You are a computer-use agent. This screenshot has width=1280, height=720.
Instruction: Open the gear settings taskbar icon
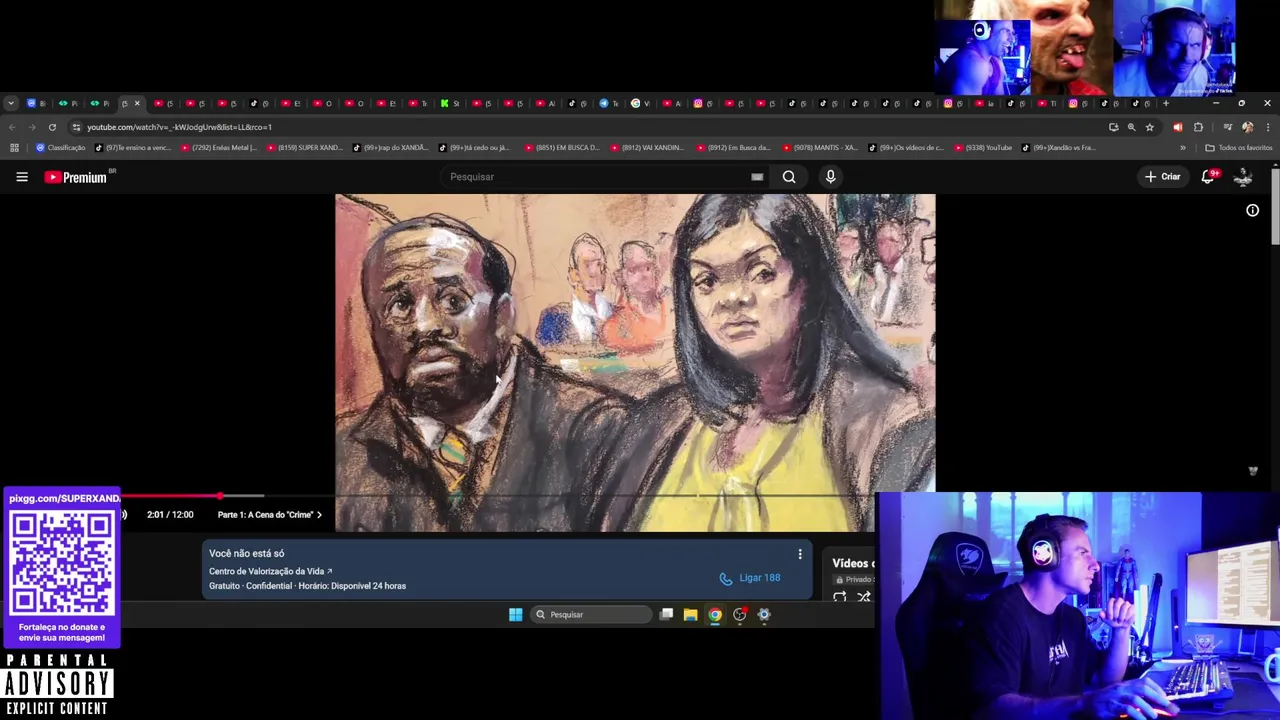click(764, 615)
